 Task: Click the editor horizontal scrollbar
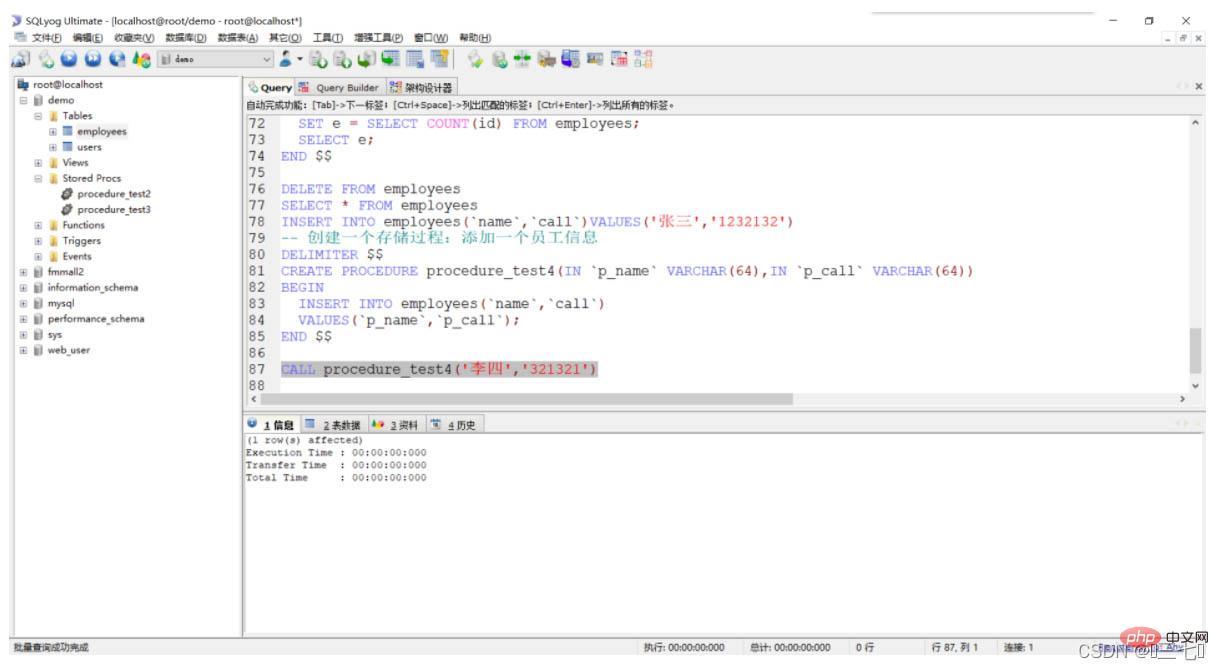525,399
